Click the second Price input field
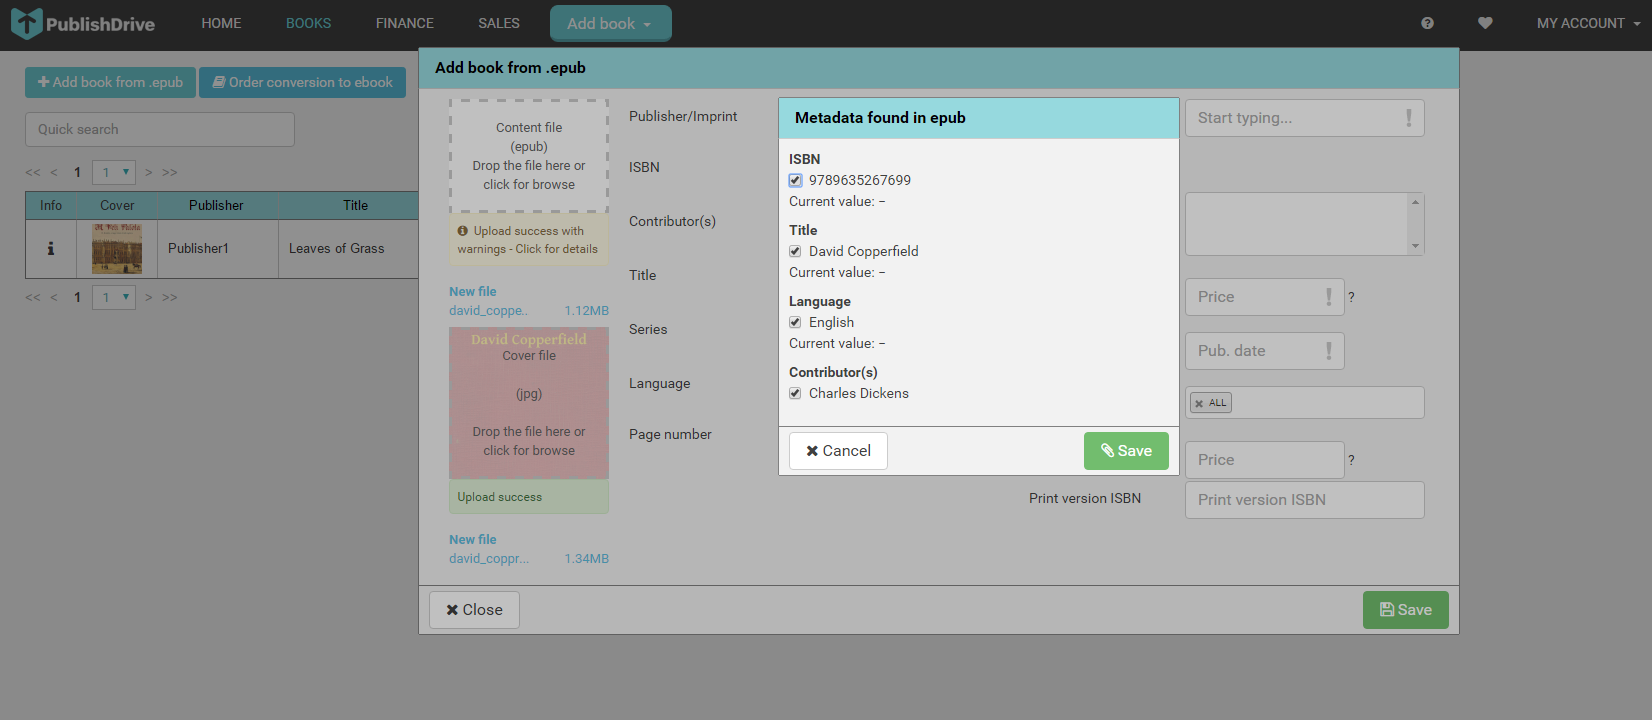The width and height of the screenshot is (1652, 720). pos(1264,460)
